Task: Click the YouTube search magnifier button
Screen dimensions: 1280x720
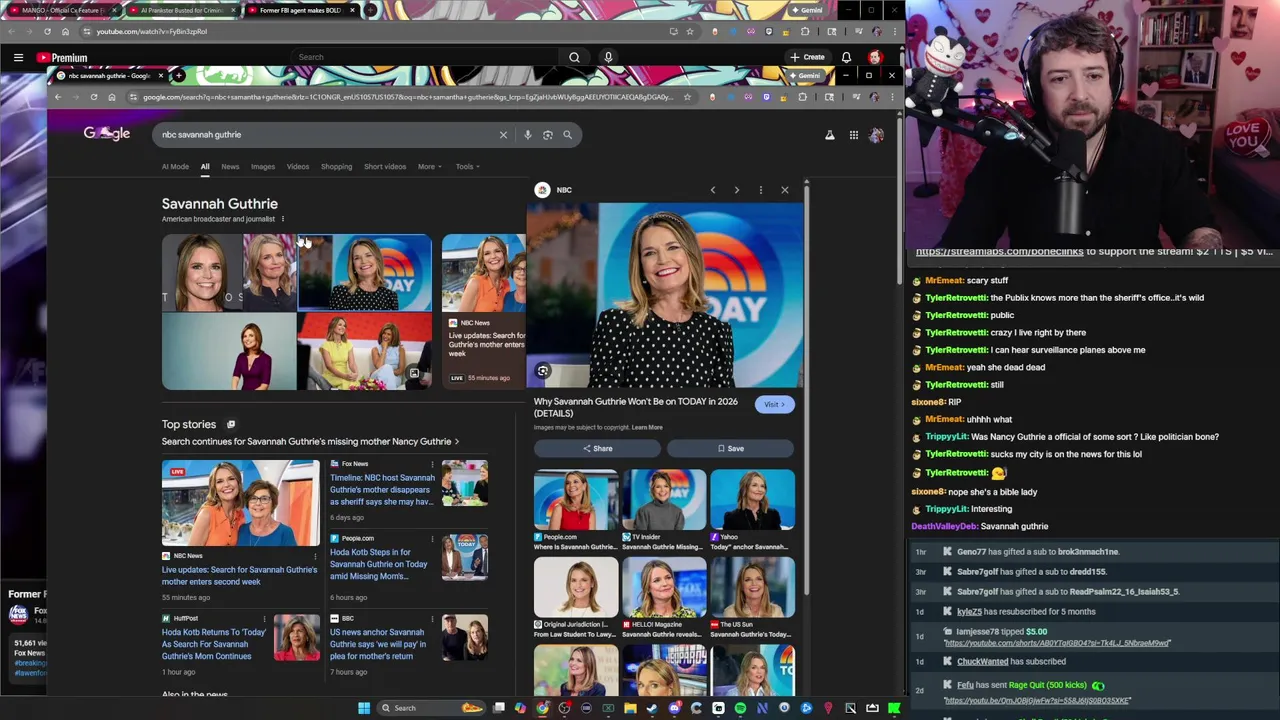Action: tap(574, 58)
